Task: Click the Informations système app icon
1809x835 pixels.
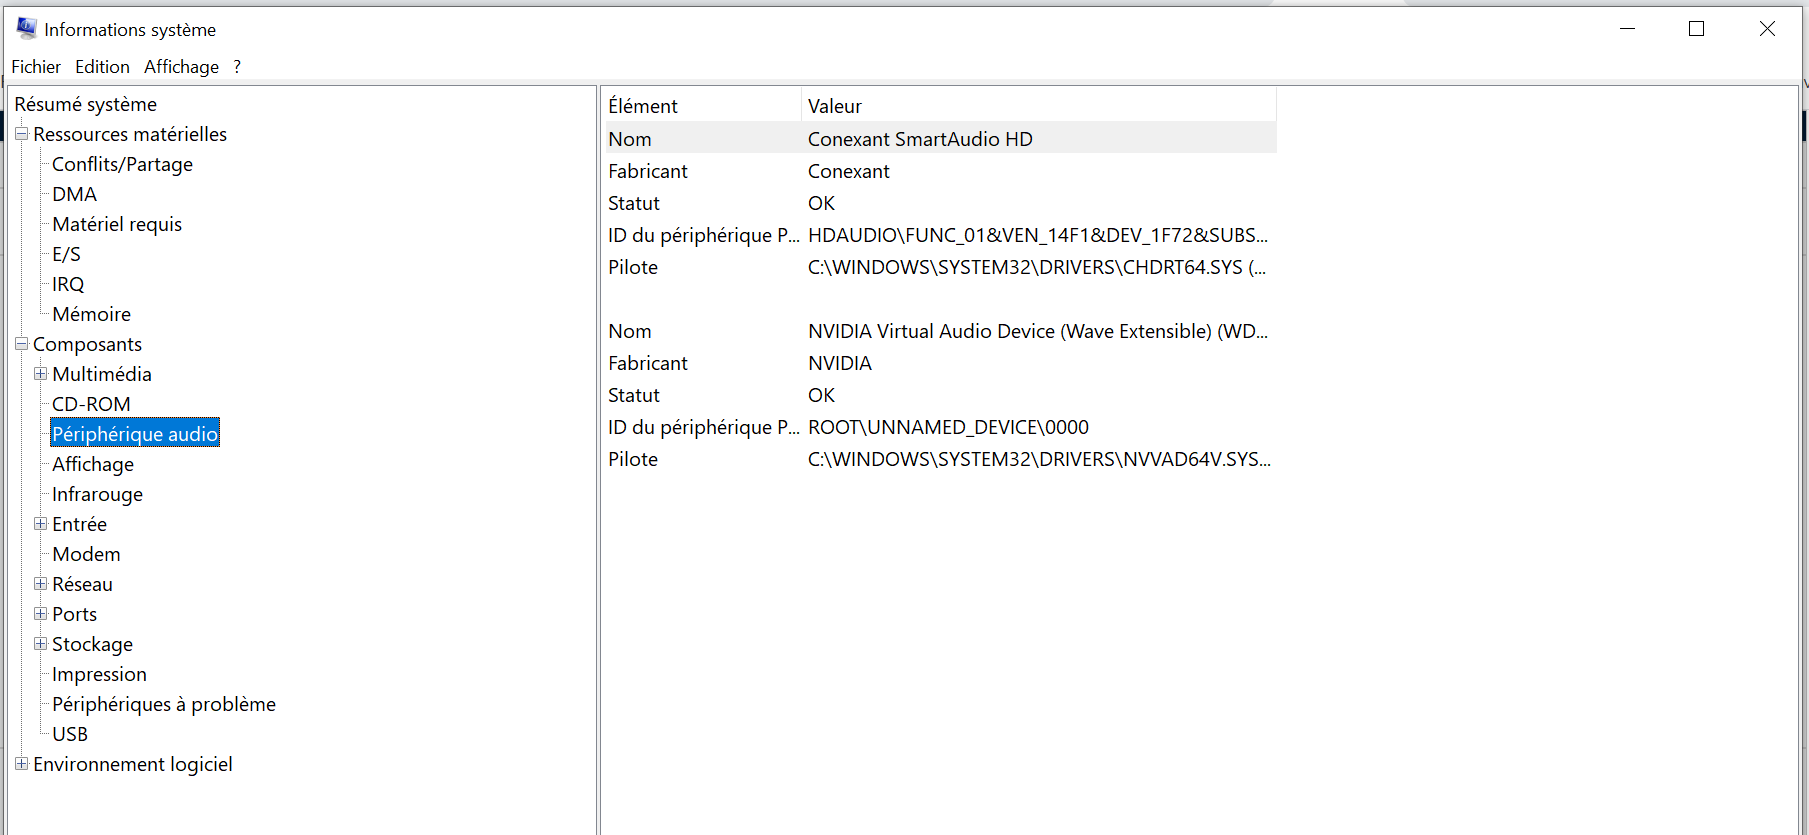Action: click(x=26, y=29)
